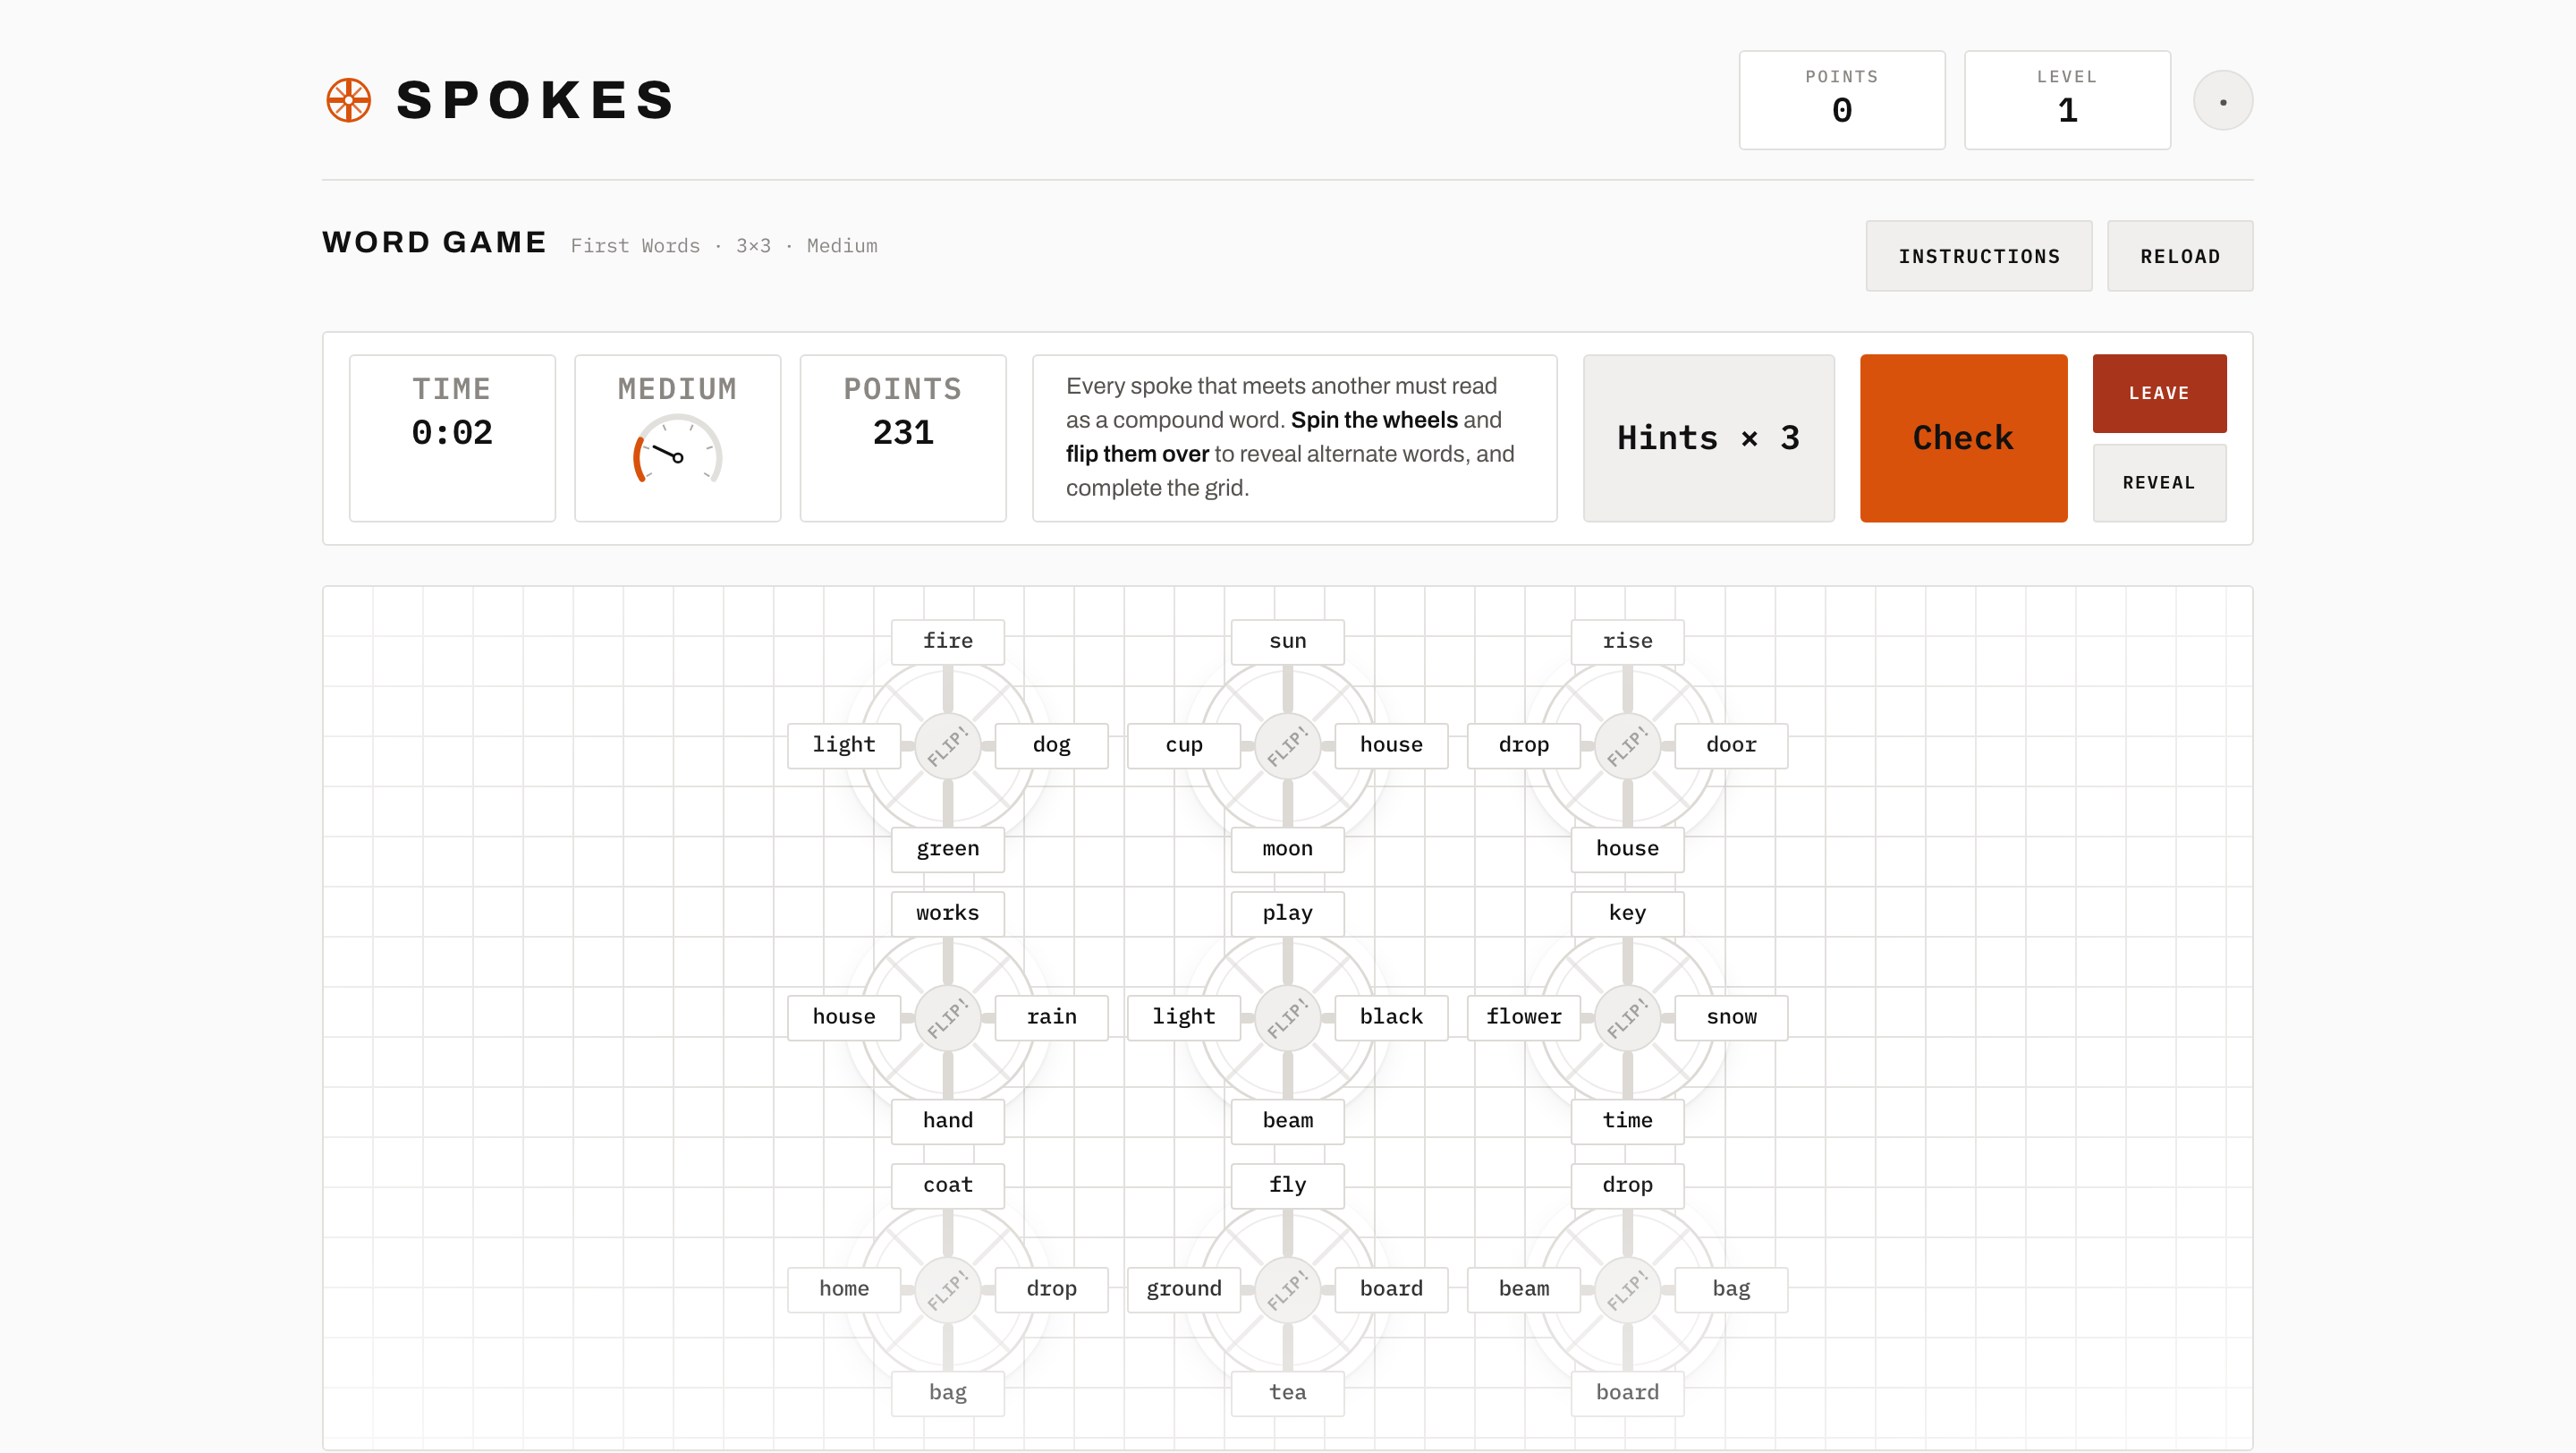
Task: Select the 'fire' spoke word
Action: pyautogui.click(x=947, y=641)
